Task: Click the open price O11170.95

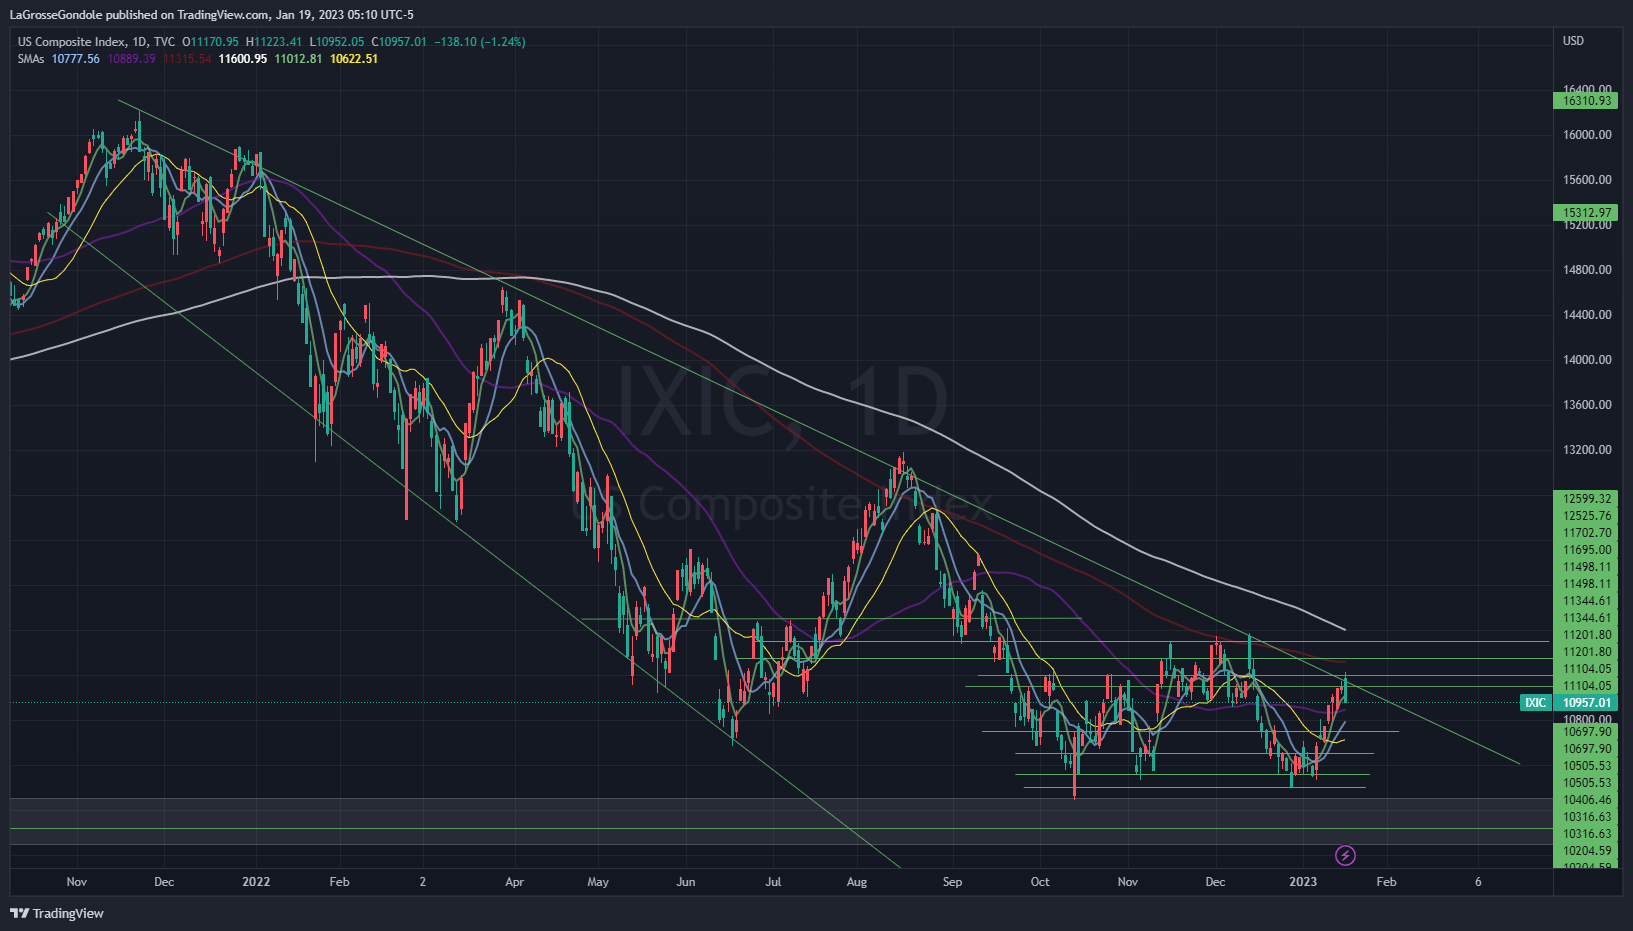Action: point(211,42)
